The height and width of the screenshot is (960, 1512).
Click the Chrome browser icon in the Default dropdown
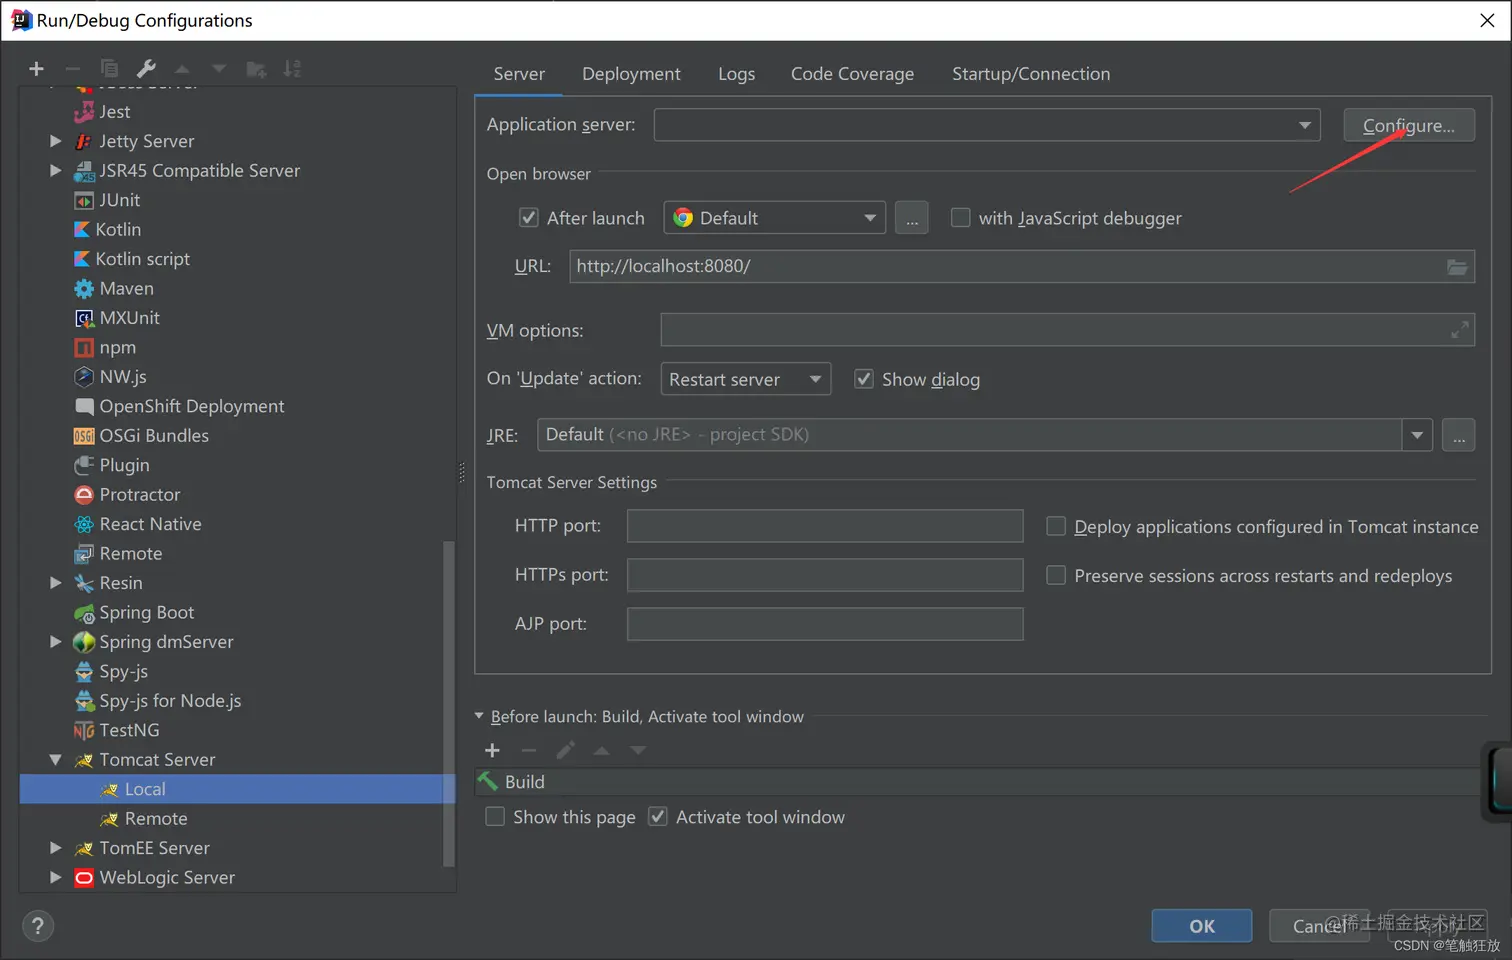click(x=683, y=218)
